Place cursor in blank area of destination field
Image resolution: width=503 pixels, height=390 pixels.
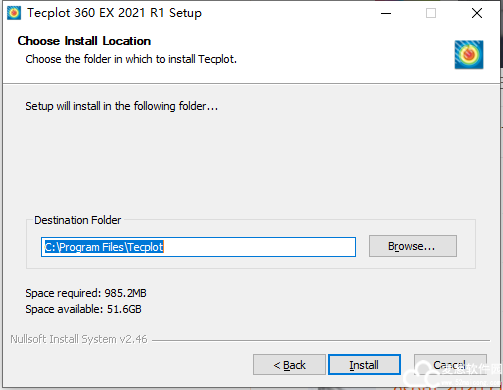(x=260, y=247)
